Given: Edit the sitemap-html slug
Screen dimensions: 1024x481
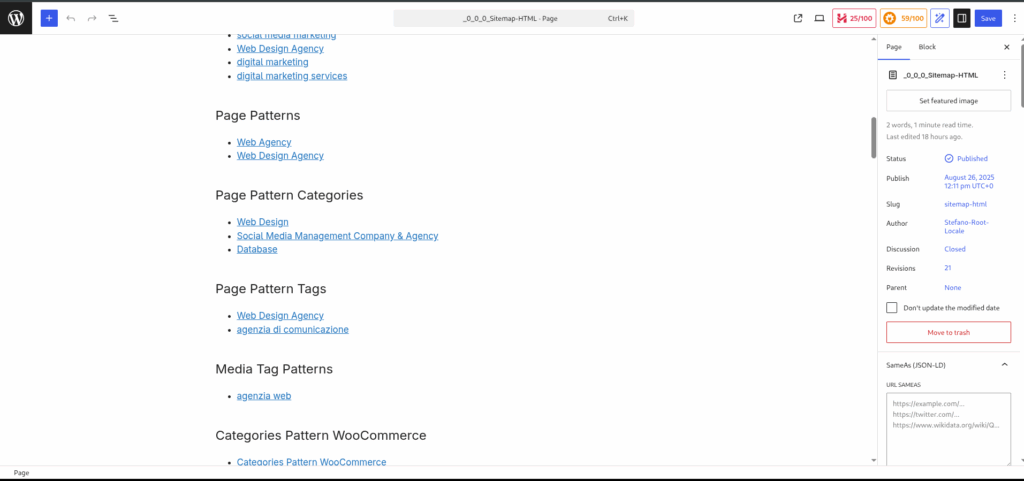Looking at the screenshot, I should [965, 204].
